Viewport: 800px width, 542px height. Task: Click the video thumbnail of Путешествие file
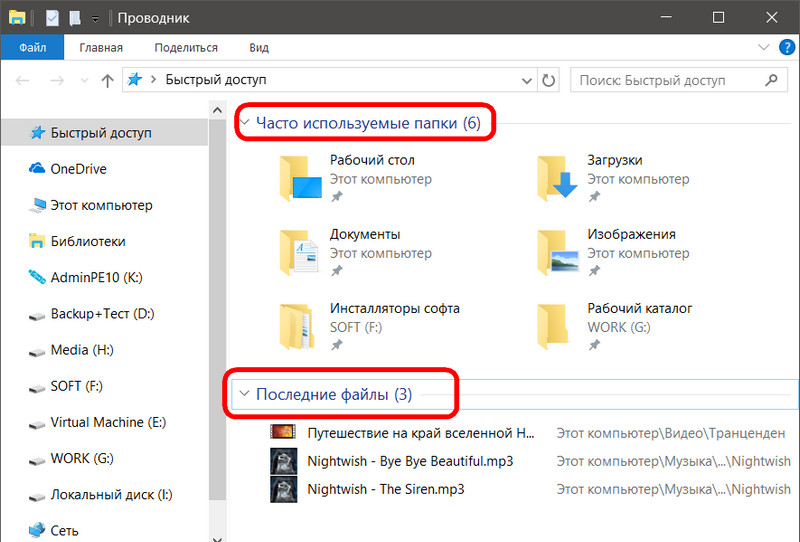point(283,432)
